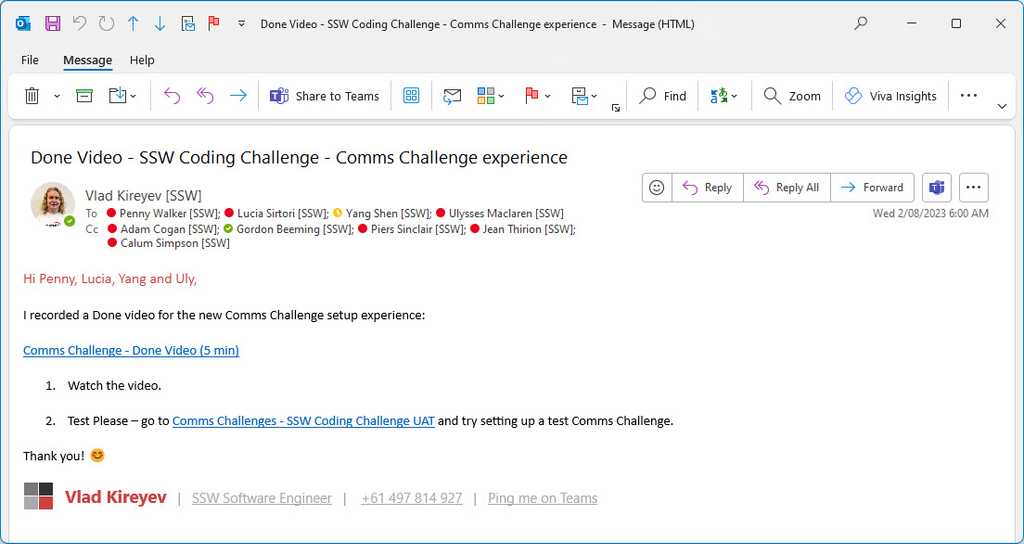Viewport: 1024px width, 544px height.
Task: Open the Comms Challenge - Done Video link
Action: click(x=131, y=350)
